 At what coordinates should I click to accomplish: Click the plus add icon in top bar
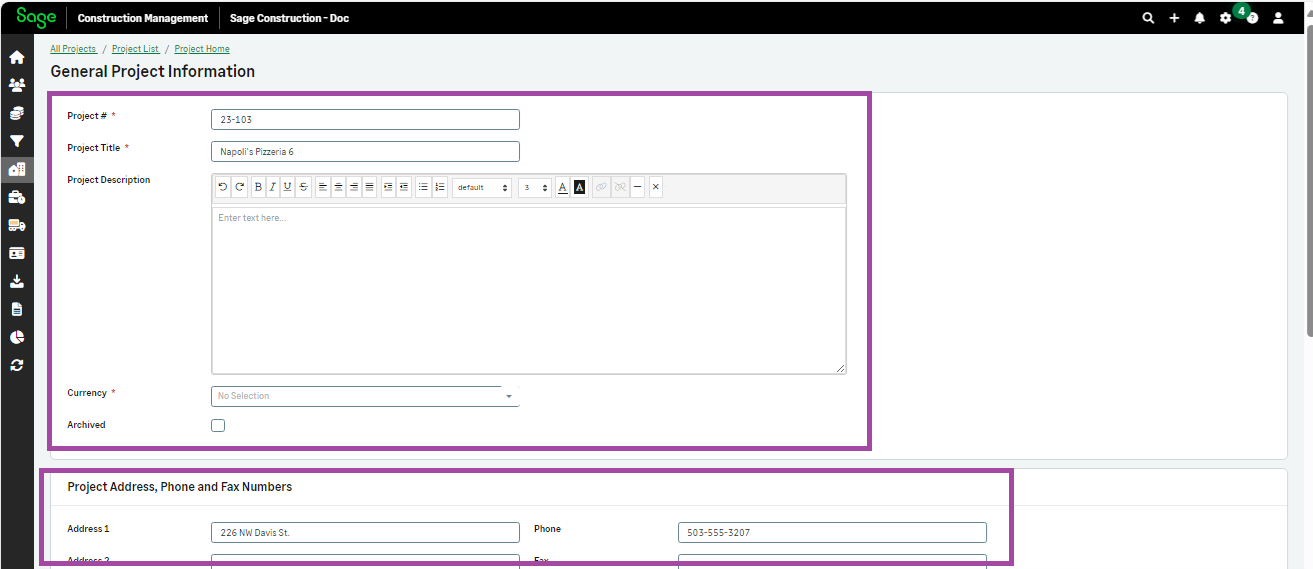[1174, 18]
